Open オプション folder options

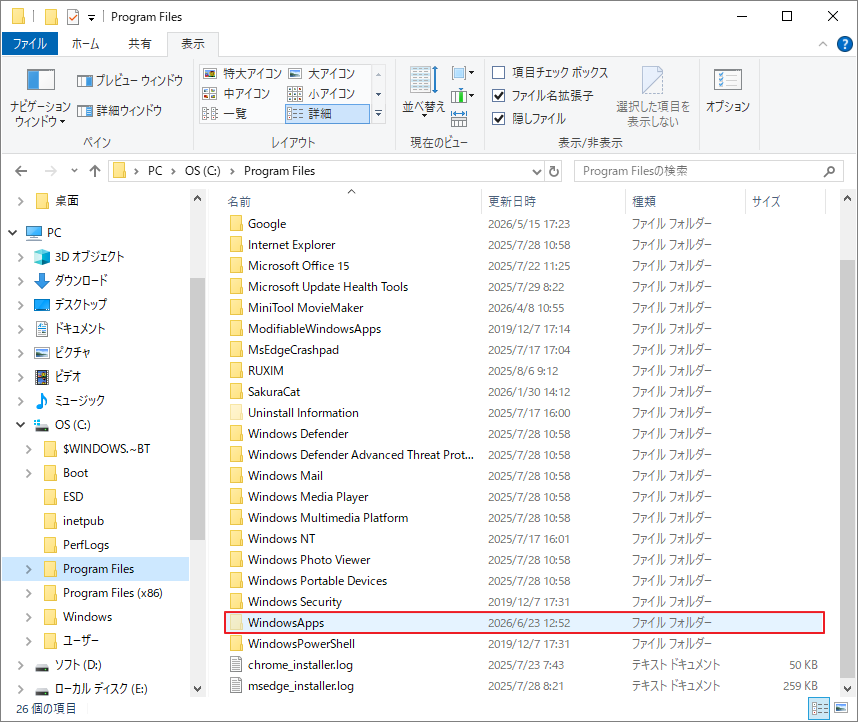[728, 92]
